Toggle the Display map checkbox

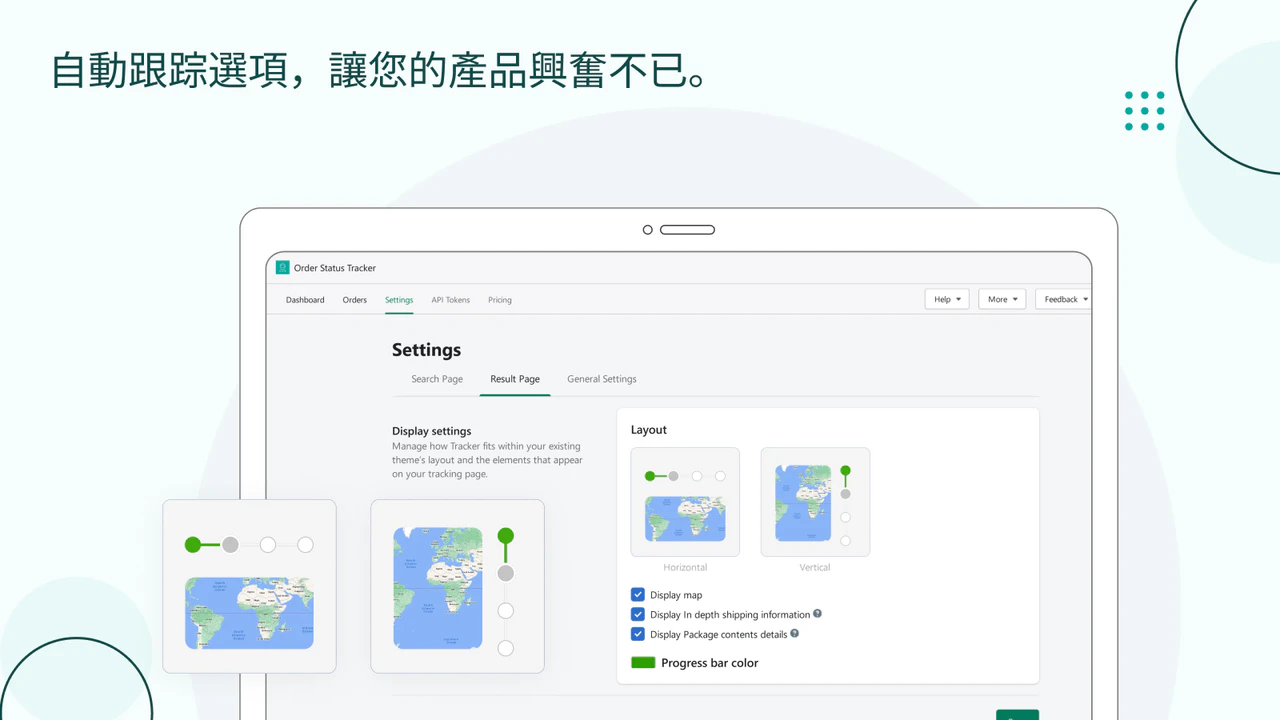click(638, 595)
